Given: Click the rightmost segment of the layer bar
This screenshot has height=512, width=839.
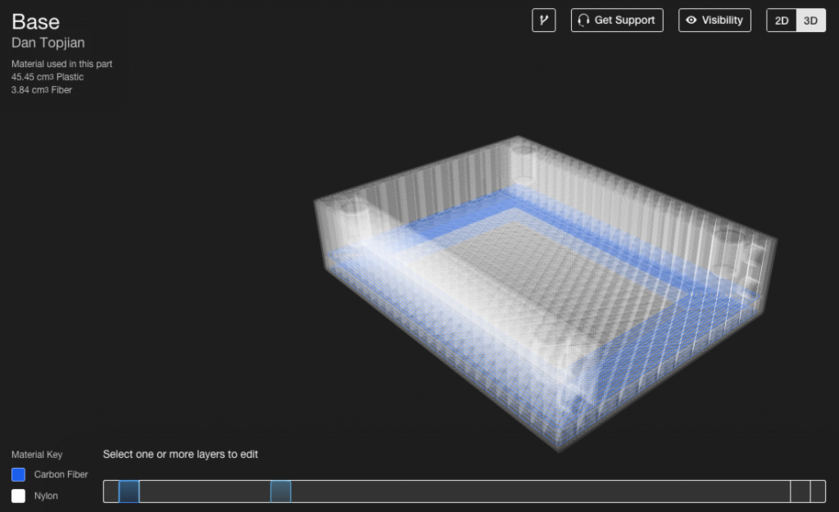Looking at the screenshot, I should [x=817, y=491].
